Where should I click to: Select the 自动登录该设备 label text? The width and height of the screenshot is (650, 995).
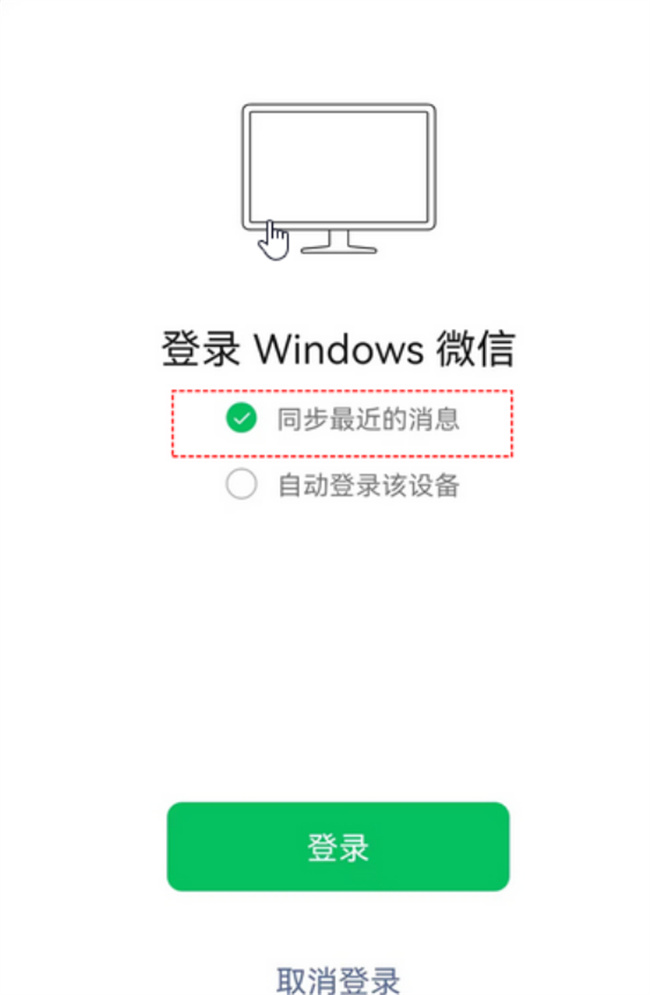coord(369,485)
